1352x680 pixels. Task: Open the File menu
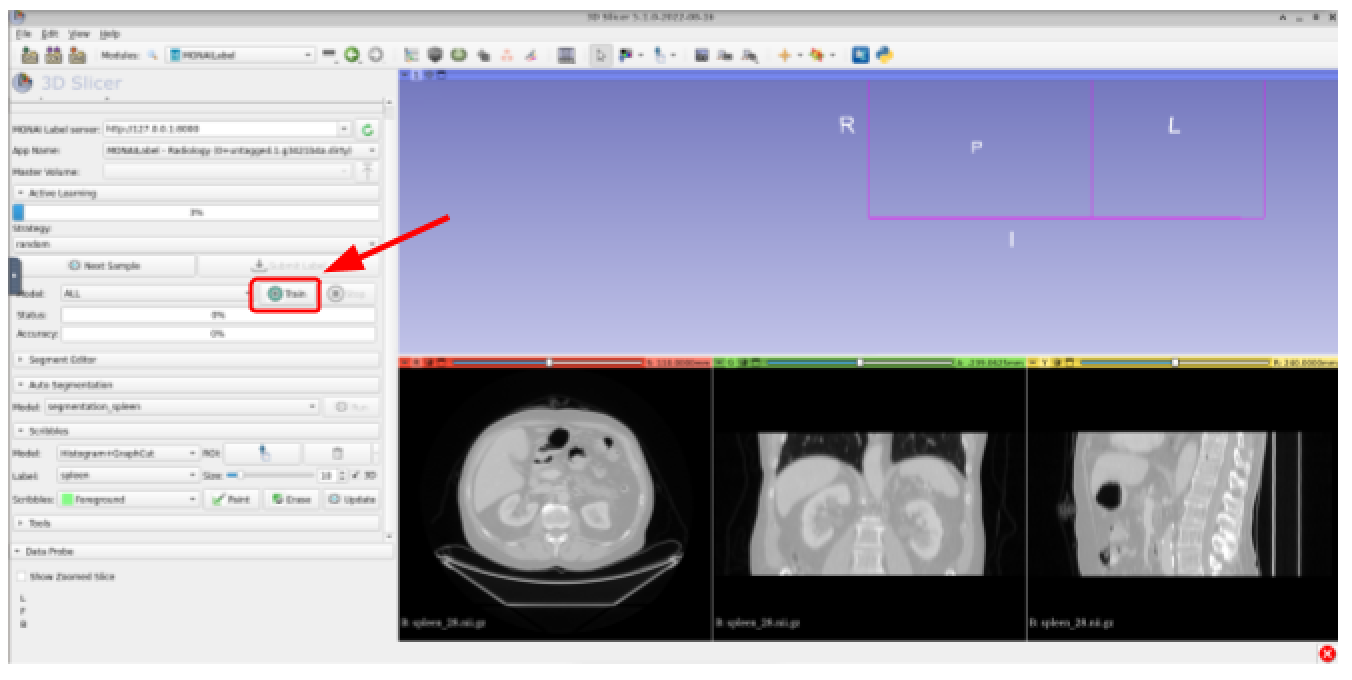click(x=23, y=34)
